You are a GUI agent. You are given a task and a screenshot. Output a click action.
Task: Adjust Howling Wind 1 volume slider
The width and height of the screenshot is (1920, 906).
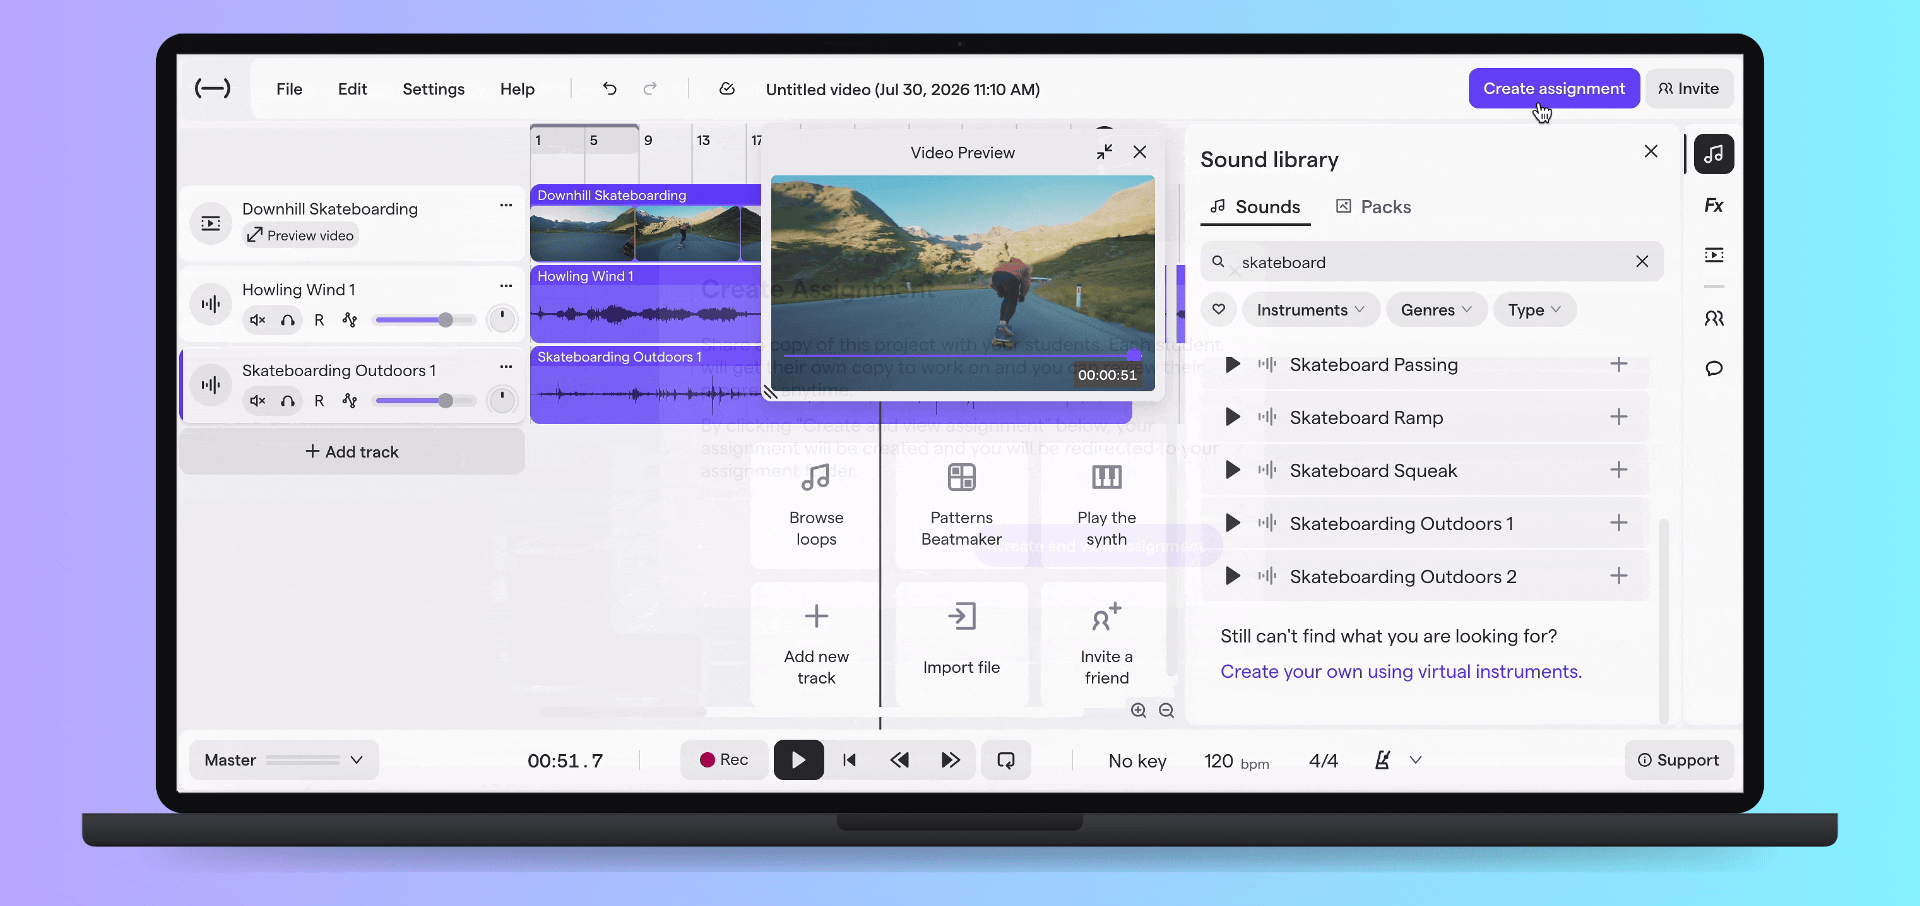click(x=425, y=320)
